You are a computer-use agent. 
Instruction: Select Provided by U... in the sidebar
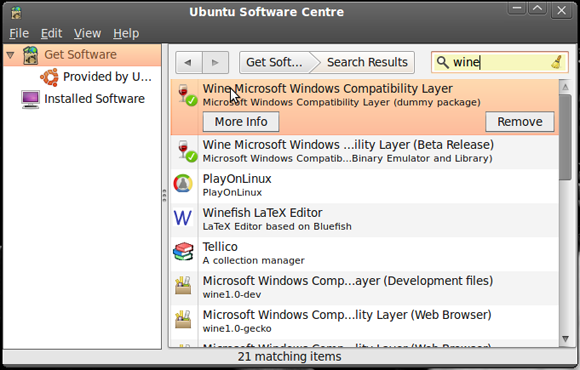tap(82, 77)
